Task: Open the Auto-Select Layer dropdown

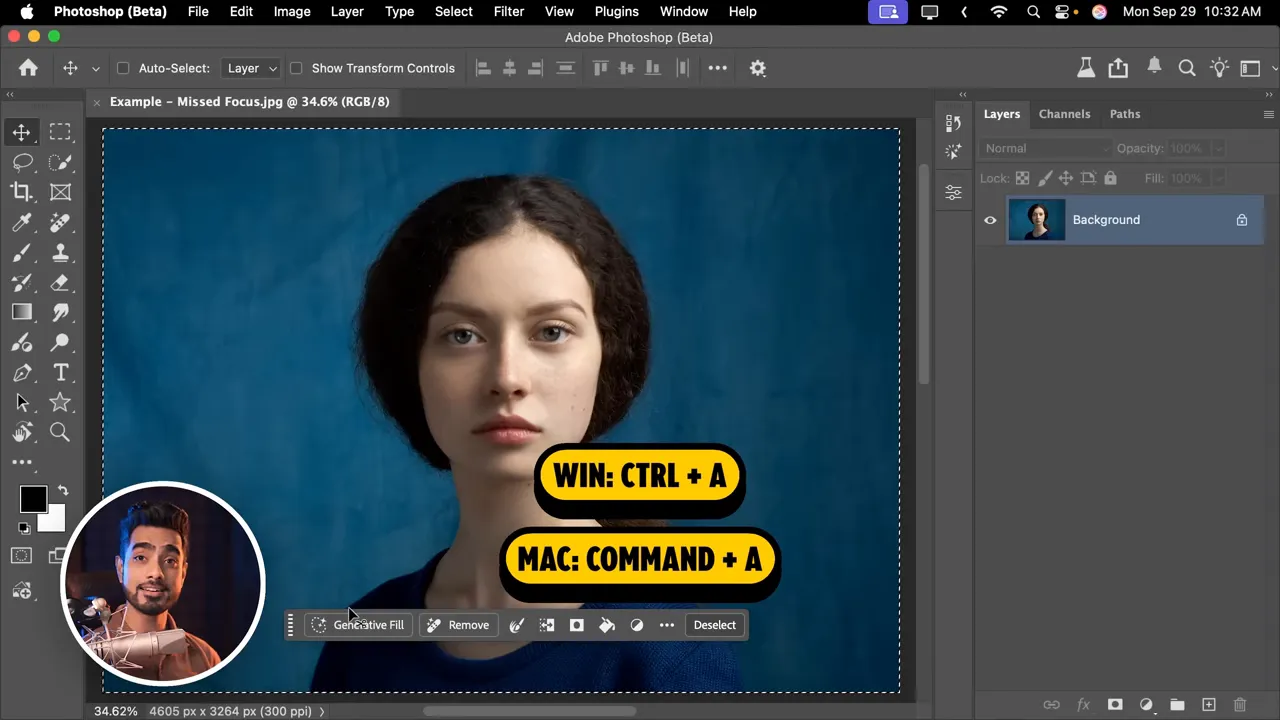Action: coord(250,68)
